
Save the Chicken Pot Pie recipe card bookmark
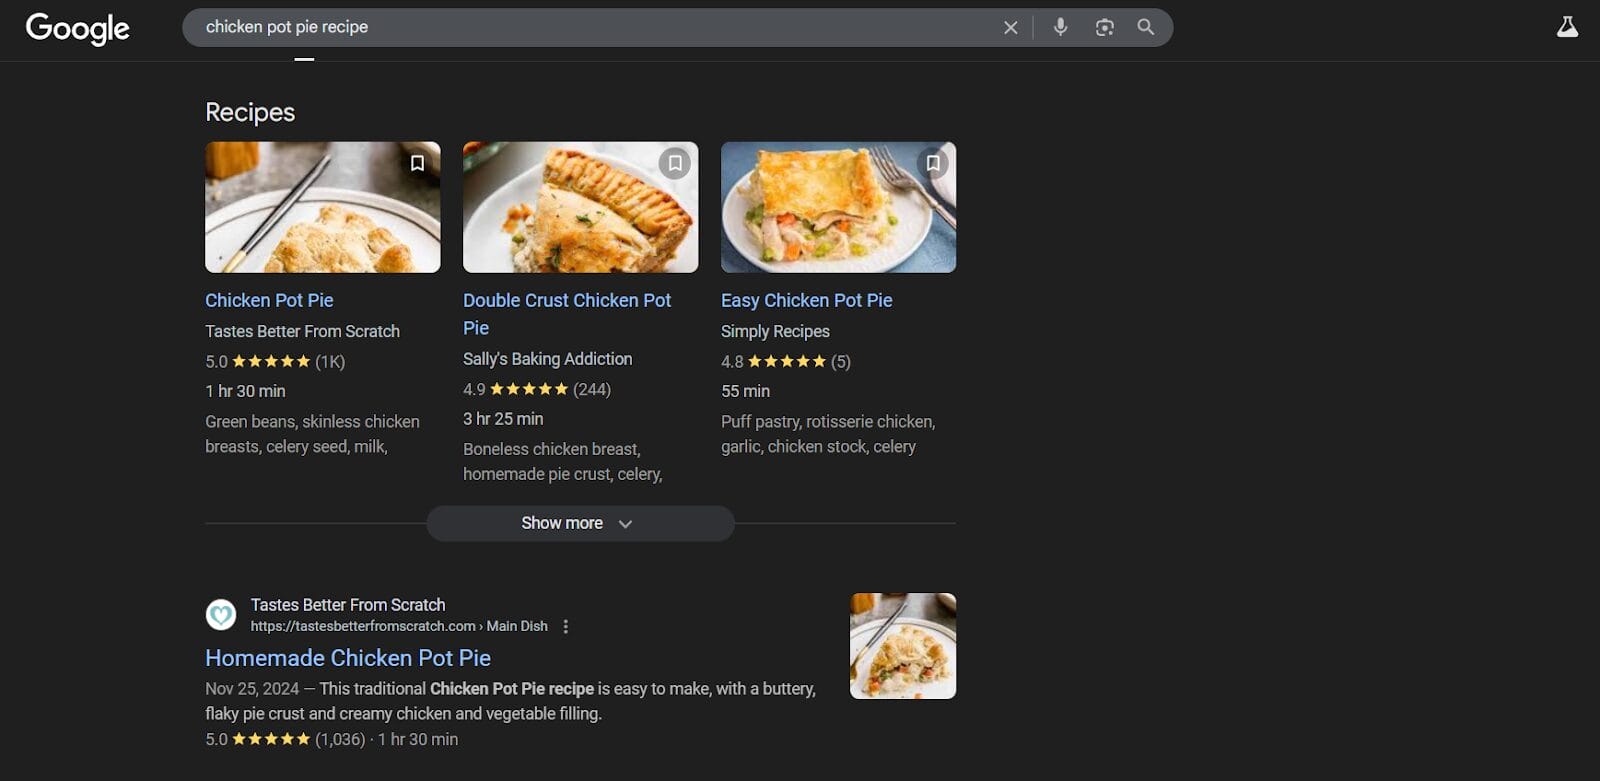418,163
